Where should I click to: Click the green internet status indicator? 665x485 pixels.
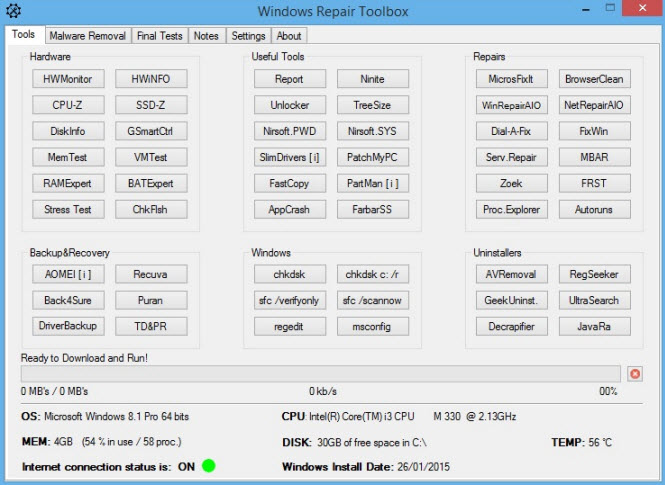208,465
